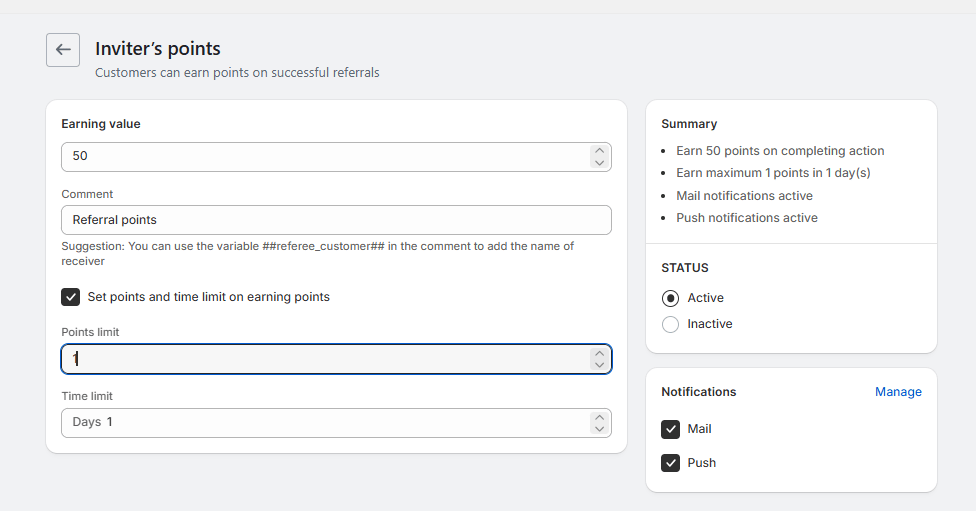976x511 pixels.
Task: Disable Push notifications checkbox
Action: (671, 463)
